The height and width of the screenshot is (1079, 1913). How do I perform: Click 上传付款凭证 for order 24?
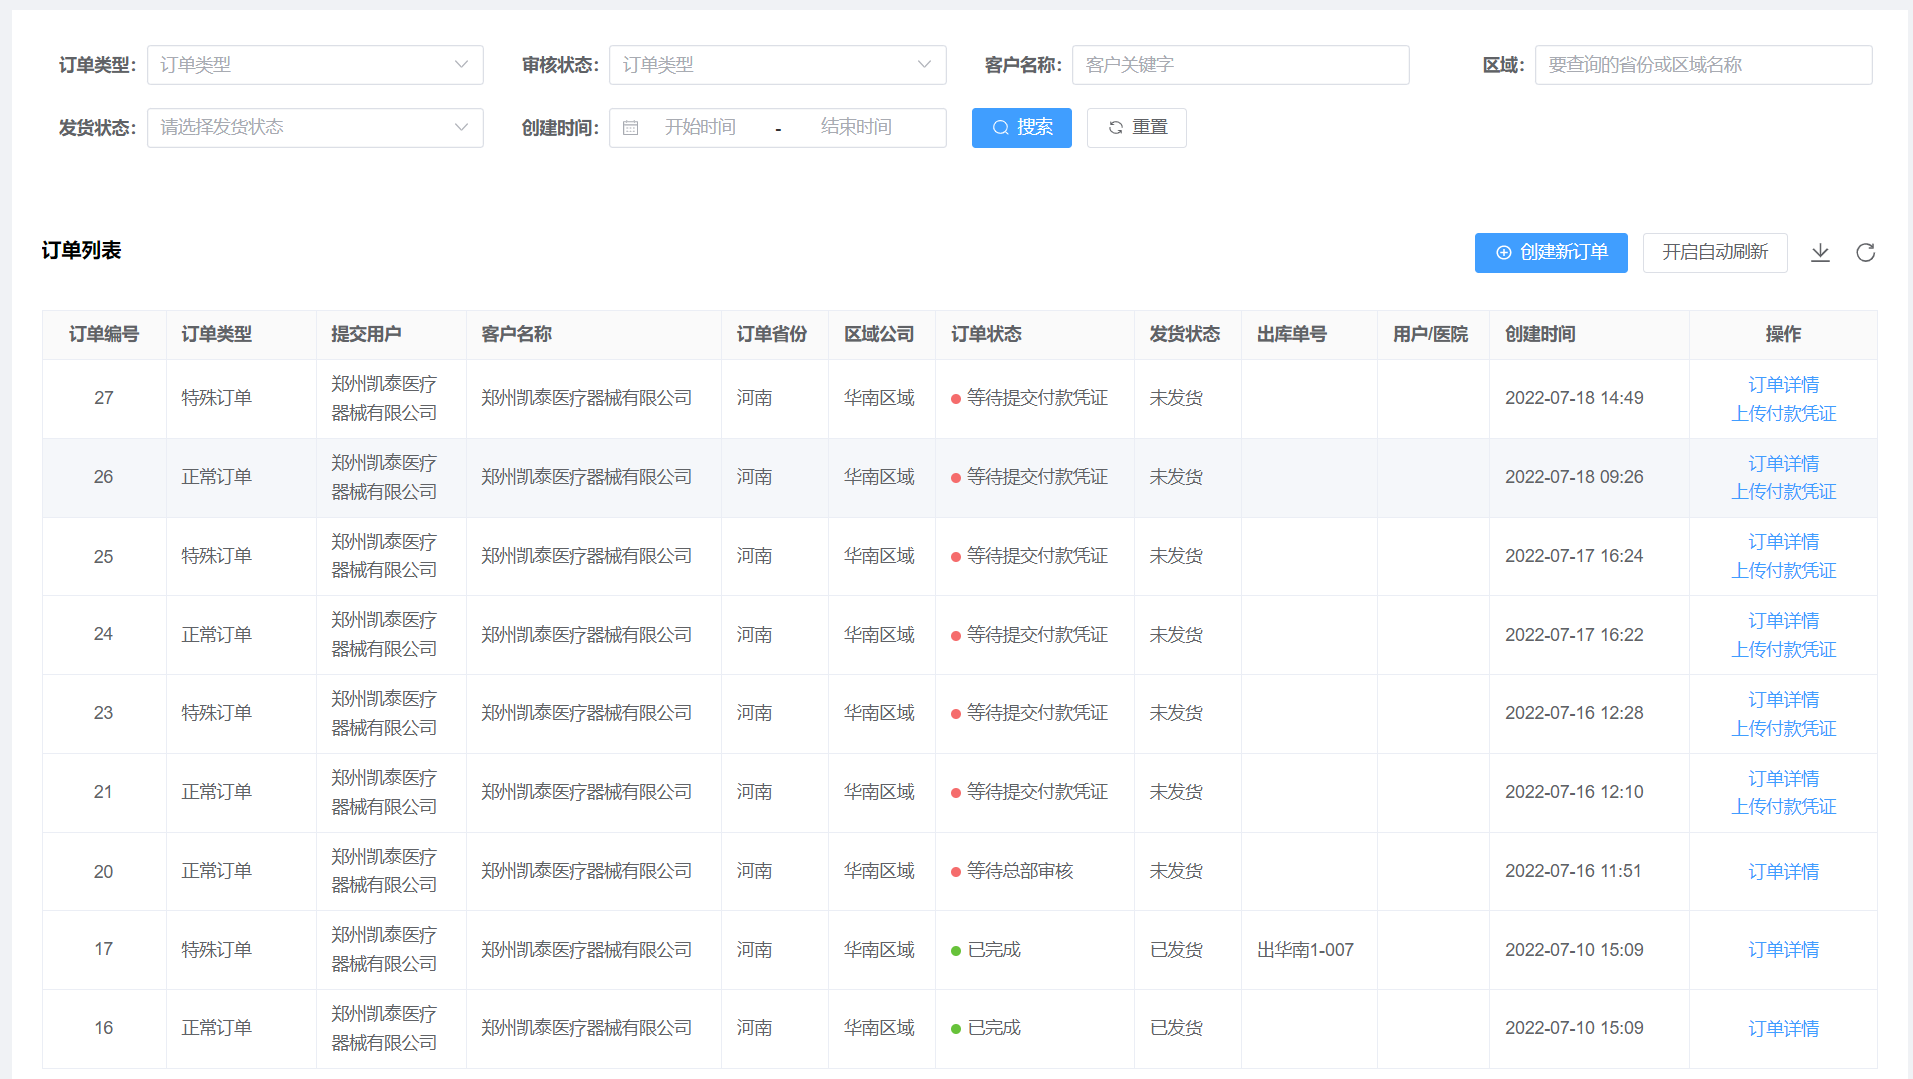(x=1783, y=650)
